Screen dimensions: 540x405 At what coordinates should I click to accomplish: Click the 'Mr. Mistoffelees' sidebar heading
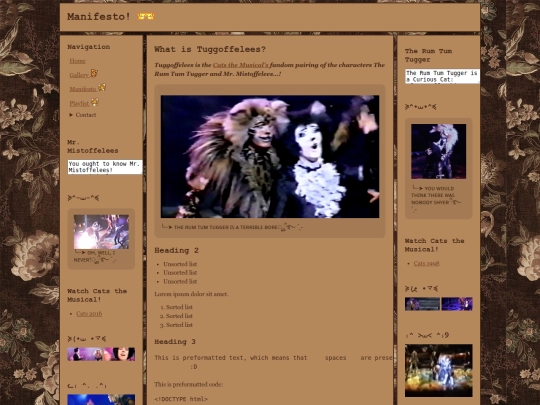(x=93, y=146)
